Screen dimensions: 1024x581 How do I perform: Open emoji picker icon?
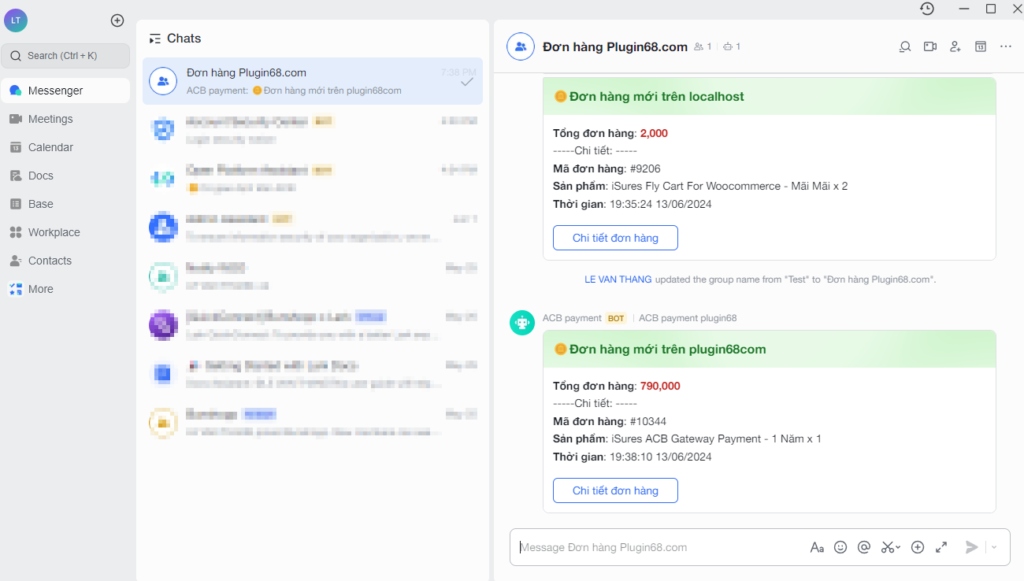pyautogui.click(x=840, y=547)
